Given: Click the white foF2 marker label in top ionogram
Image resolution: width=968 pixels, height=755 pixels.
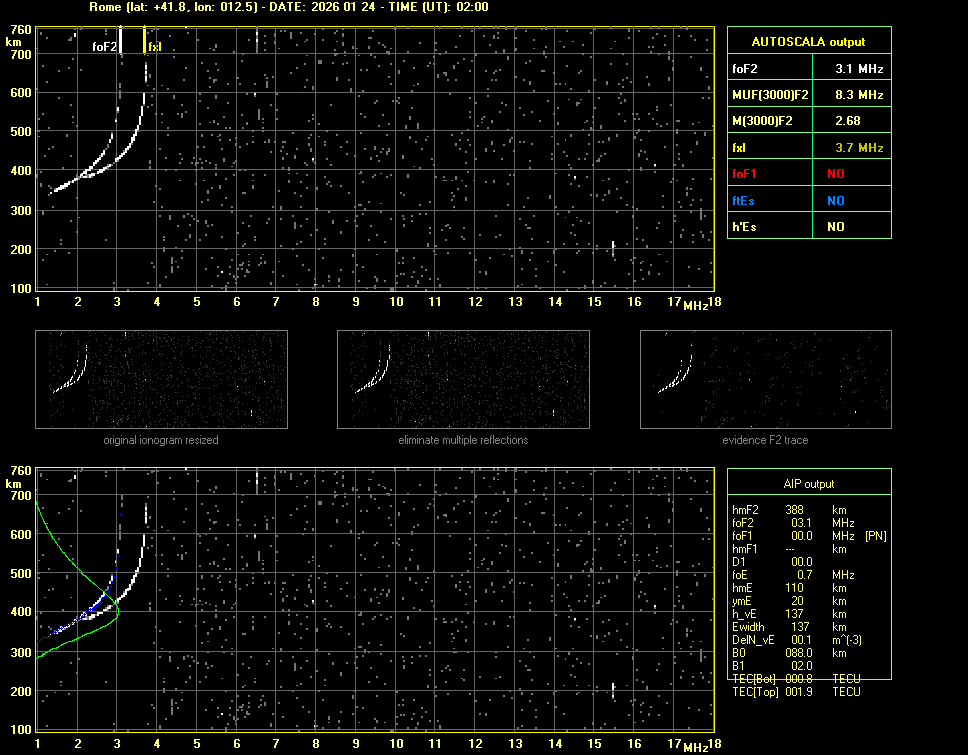Looking at the screenshot, I should [x=104, y=46].
